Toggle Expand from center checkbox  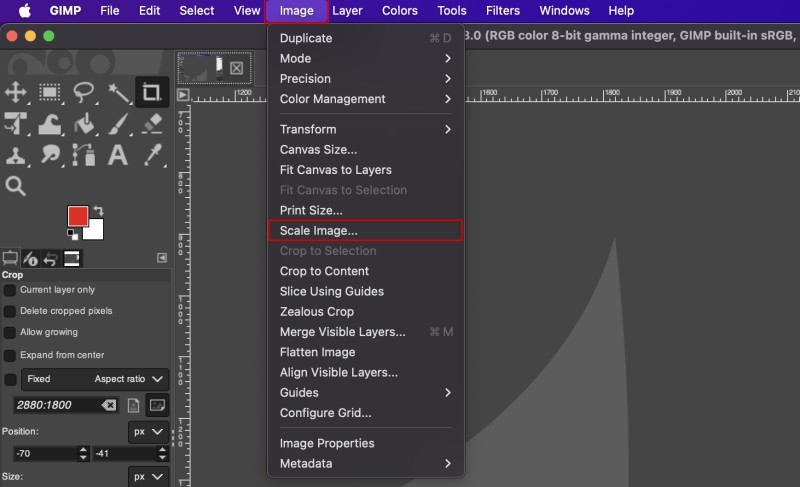point(10,355)
